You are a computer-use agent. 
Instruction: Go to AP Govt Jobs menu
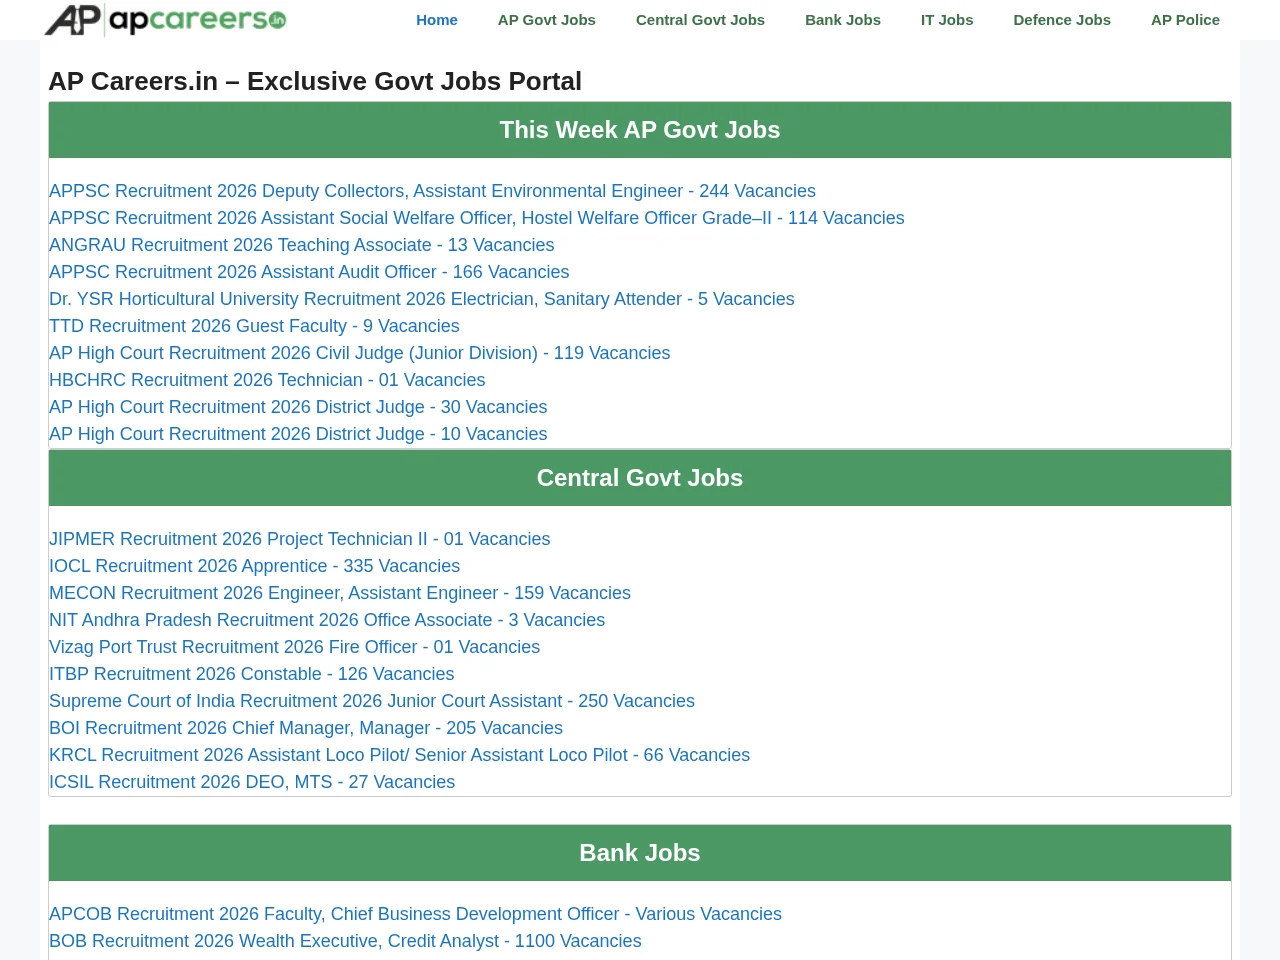pyautogui.click(x=547, y=20)
